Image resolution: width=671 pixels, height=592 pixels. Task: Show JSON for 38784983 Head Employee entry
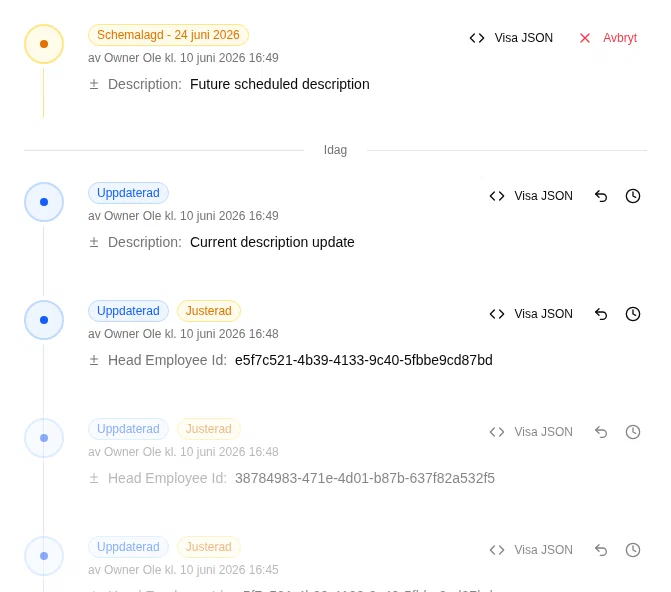pos(531,432)
